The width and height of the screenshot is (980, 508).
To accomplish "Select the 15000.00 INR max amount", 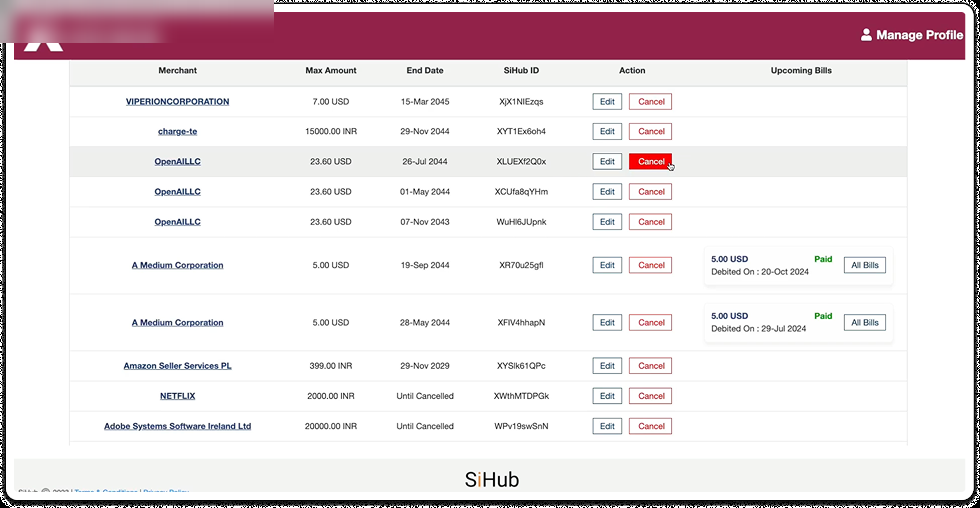I will click(x=331, y=131).
